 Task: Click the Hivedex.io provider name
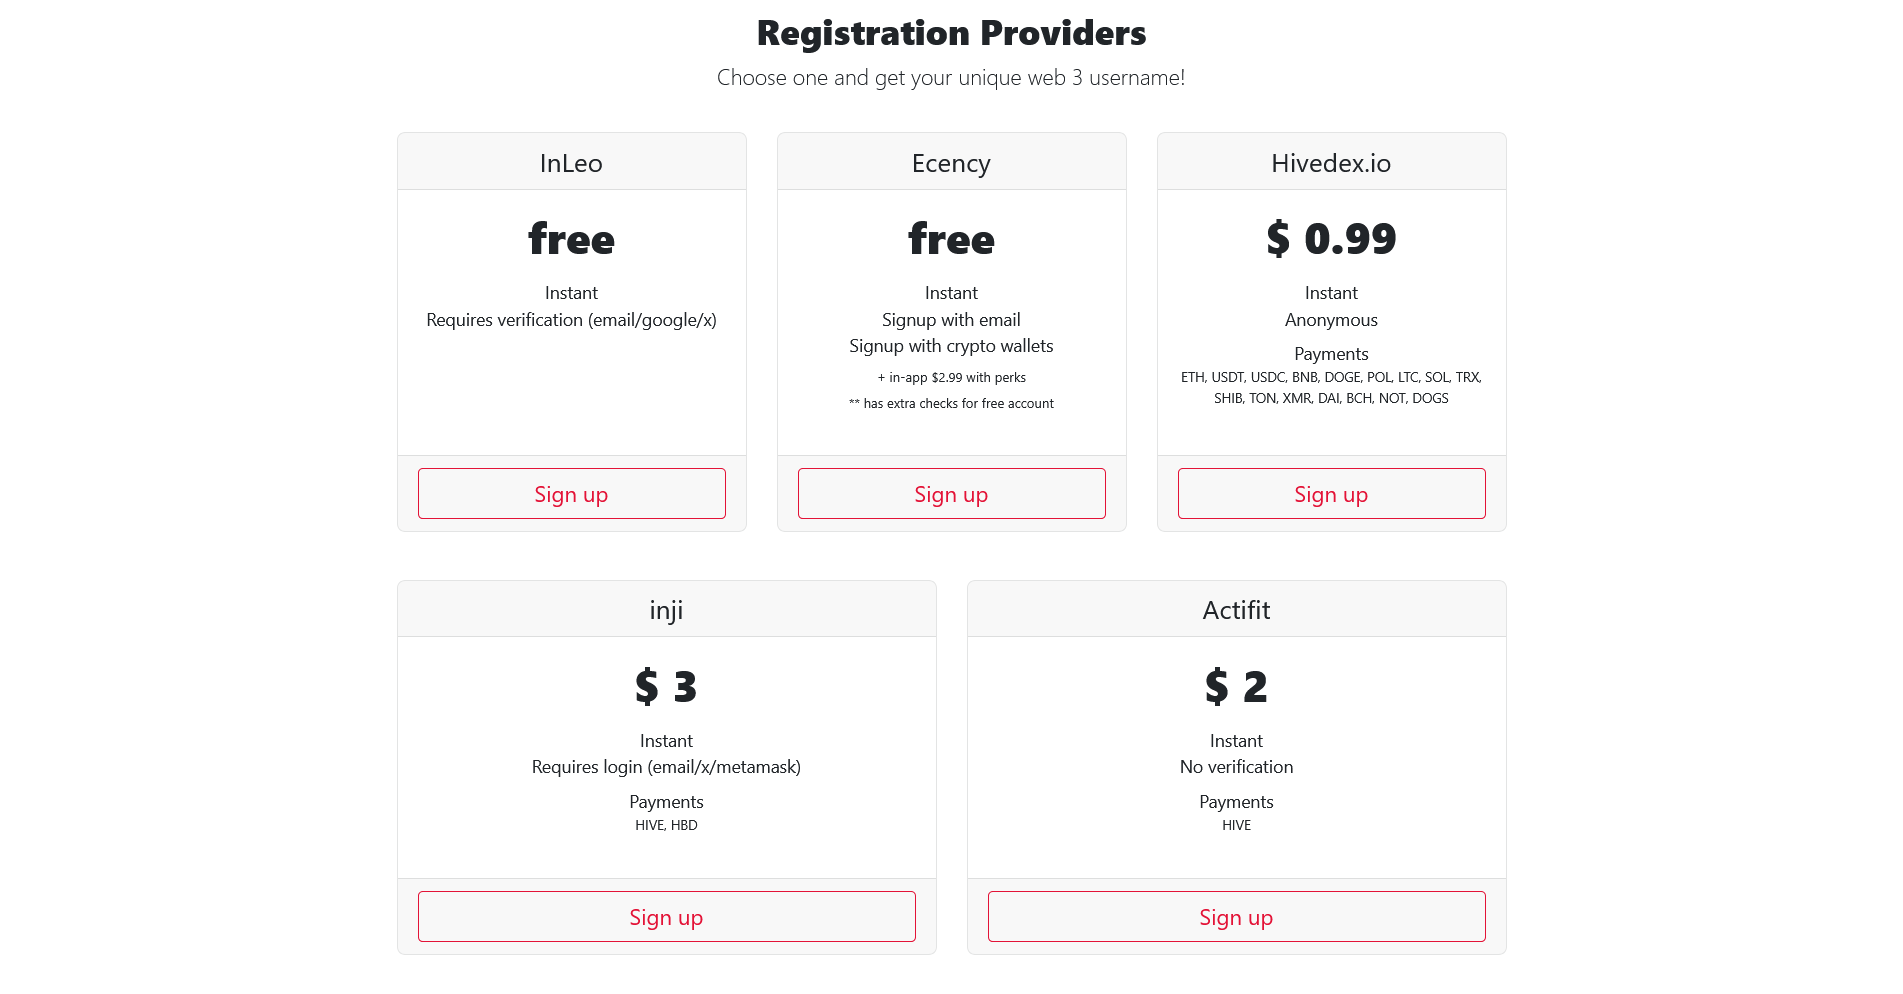click(1331, 163)
